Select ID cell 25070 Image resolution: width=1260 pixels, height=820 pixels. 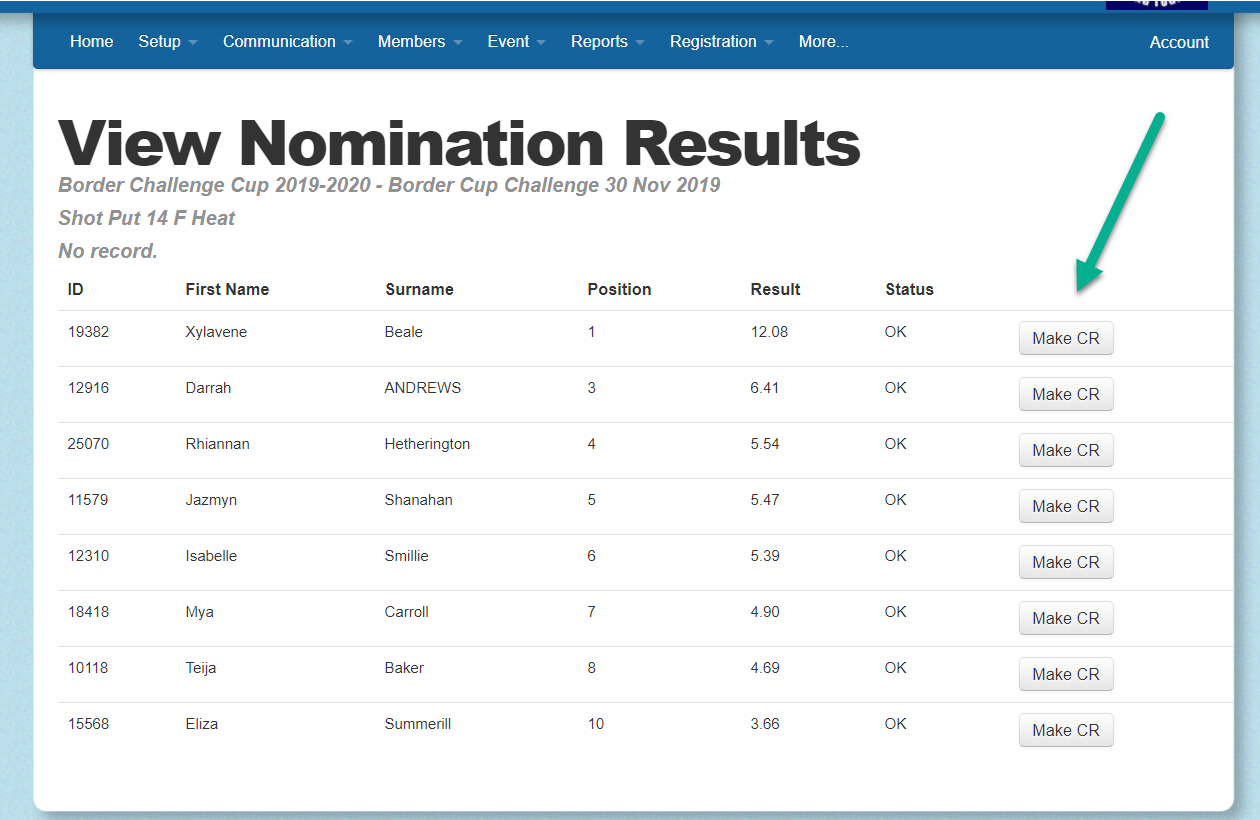(88, 444)
